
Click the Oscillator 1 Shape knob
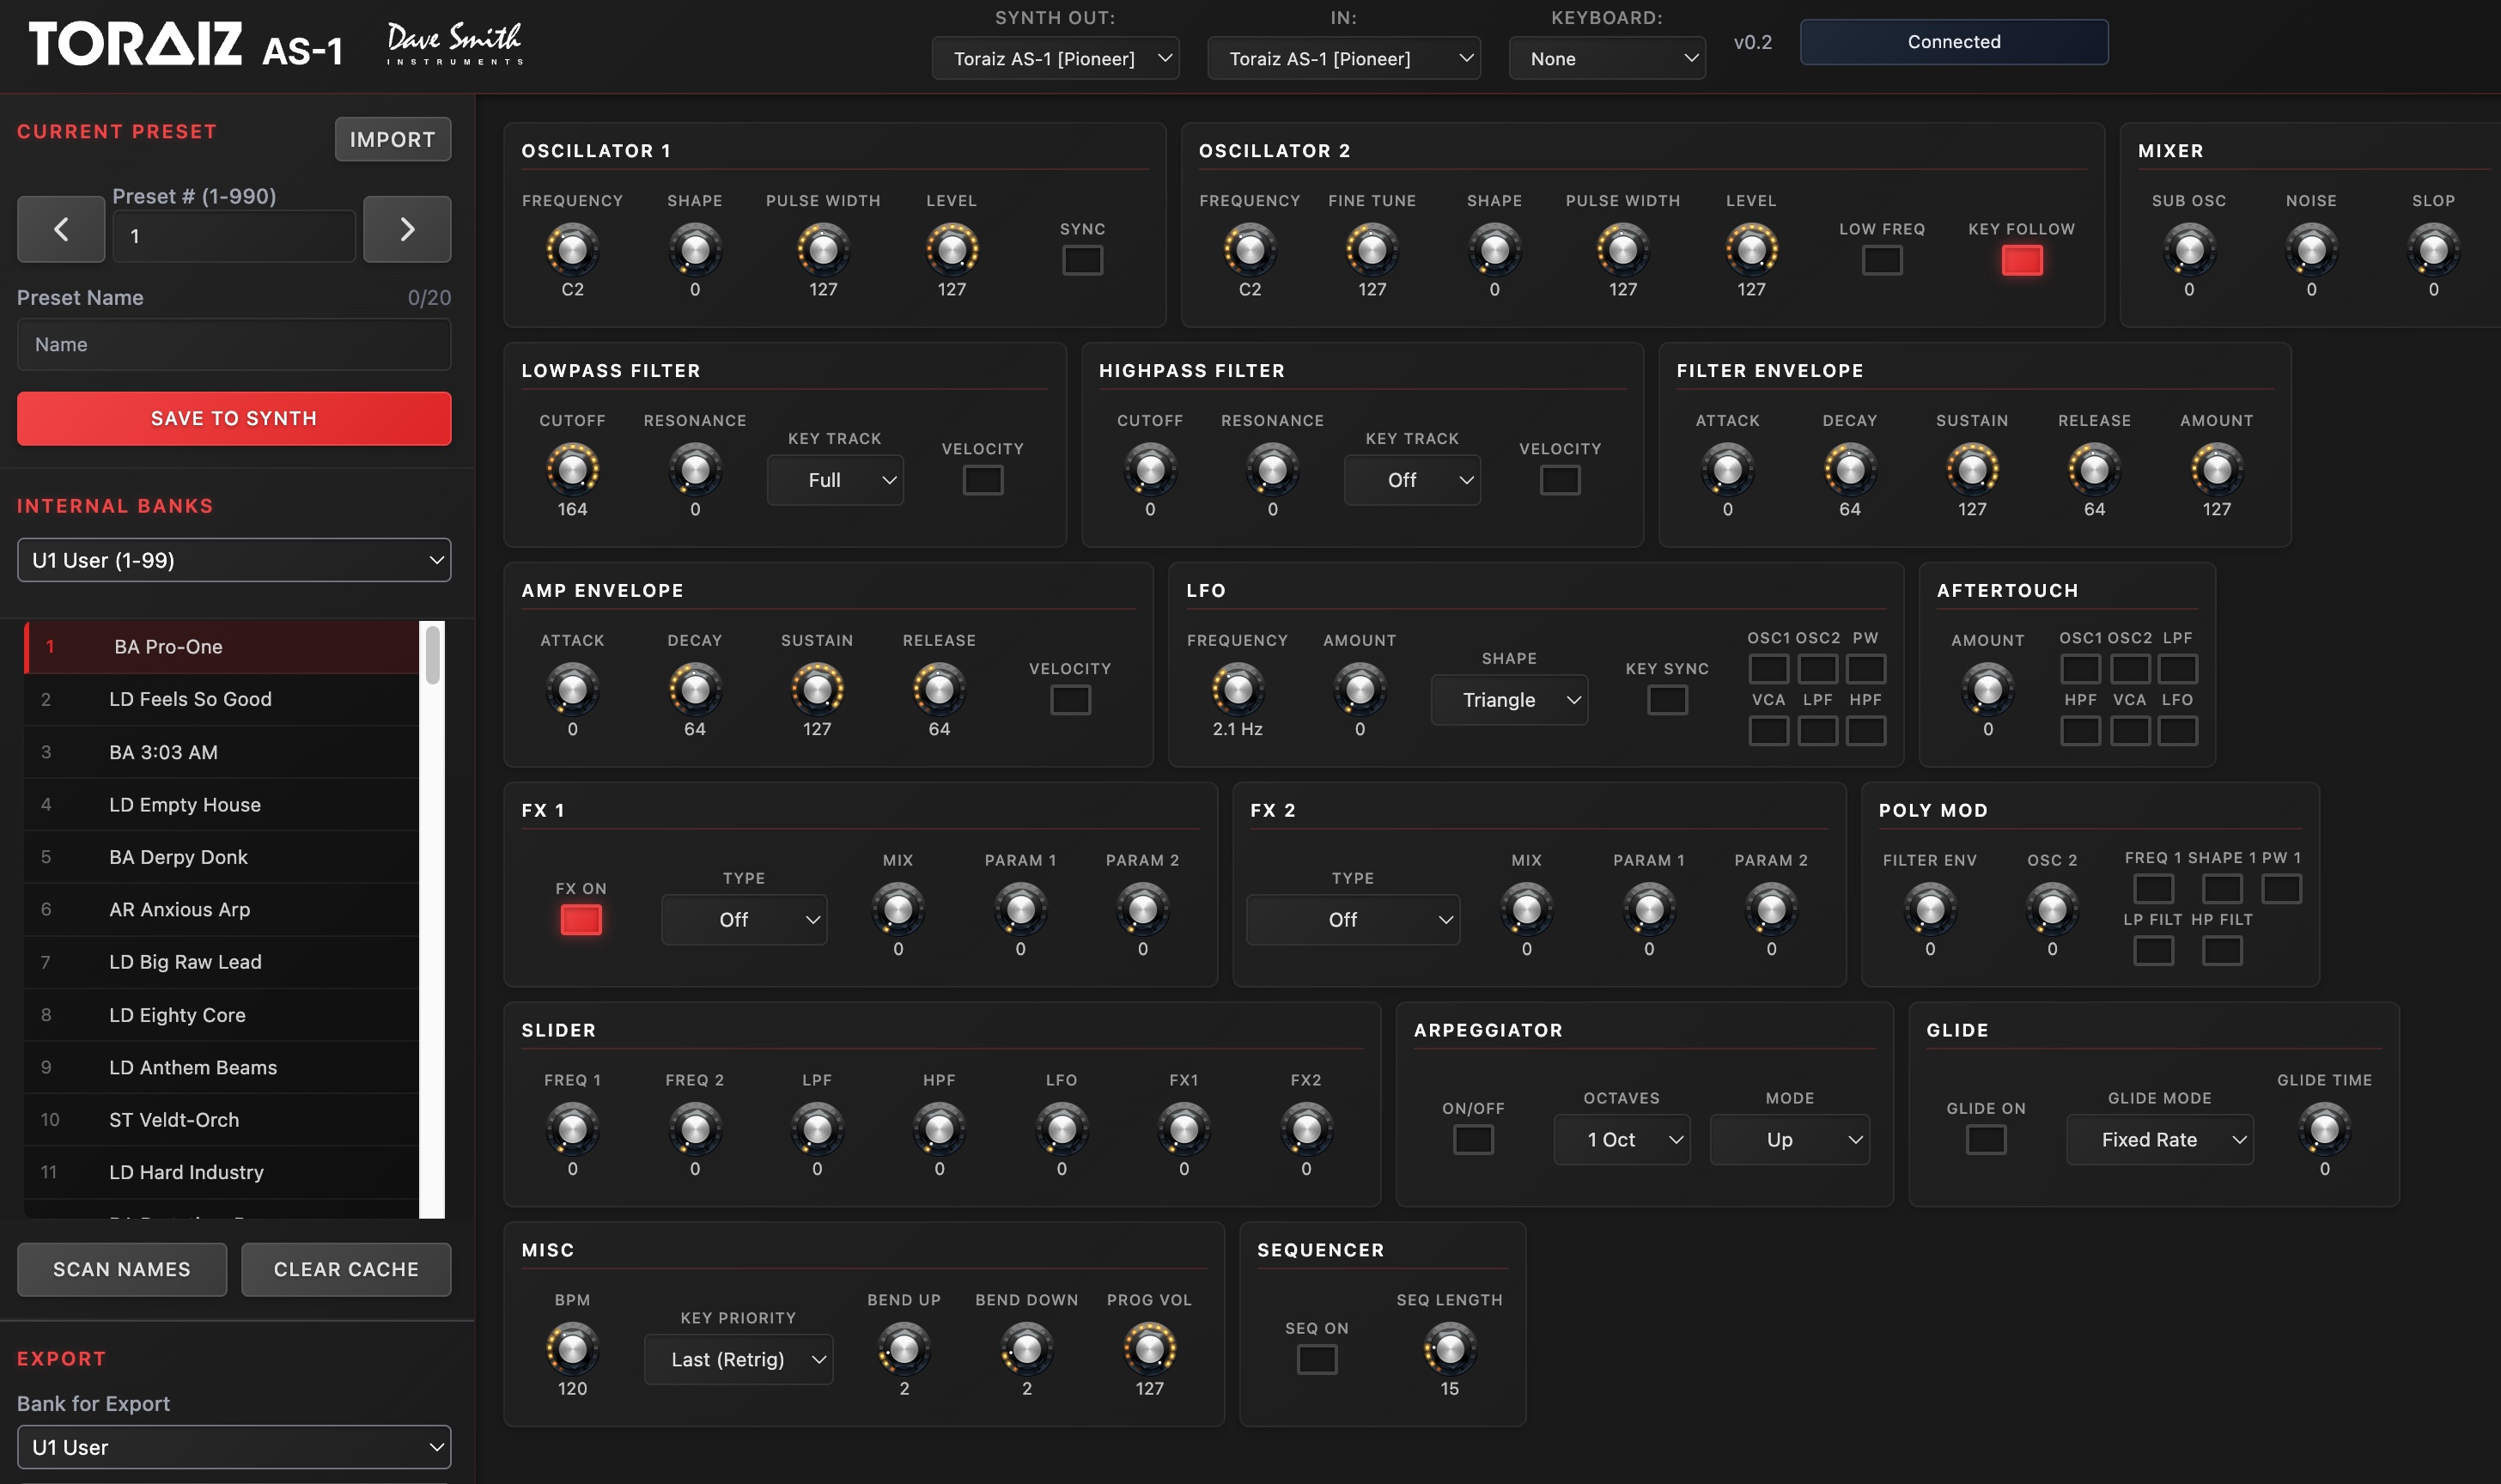pyautogui.click(x=694, y=249)
